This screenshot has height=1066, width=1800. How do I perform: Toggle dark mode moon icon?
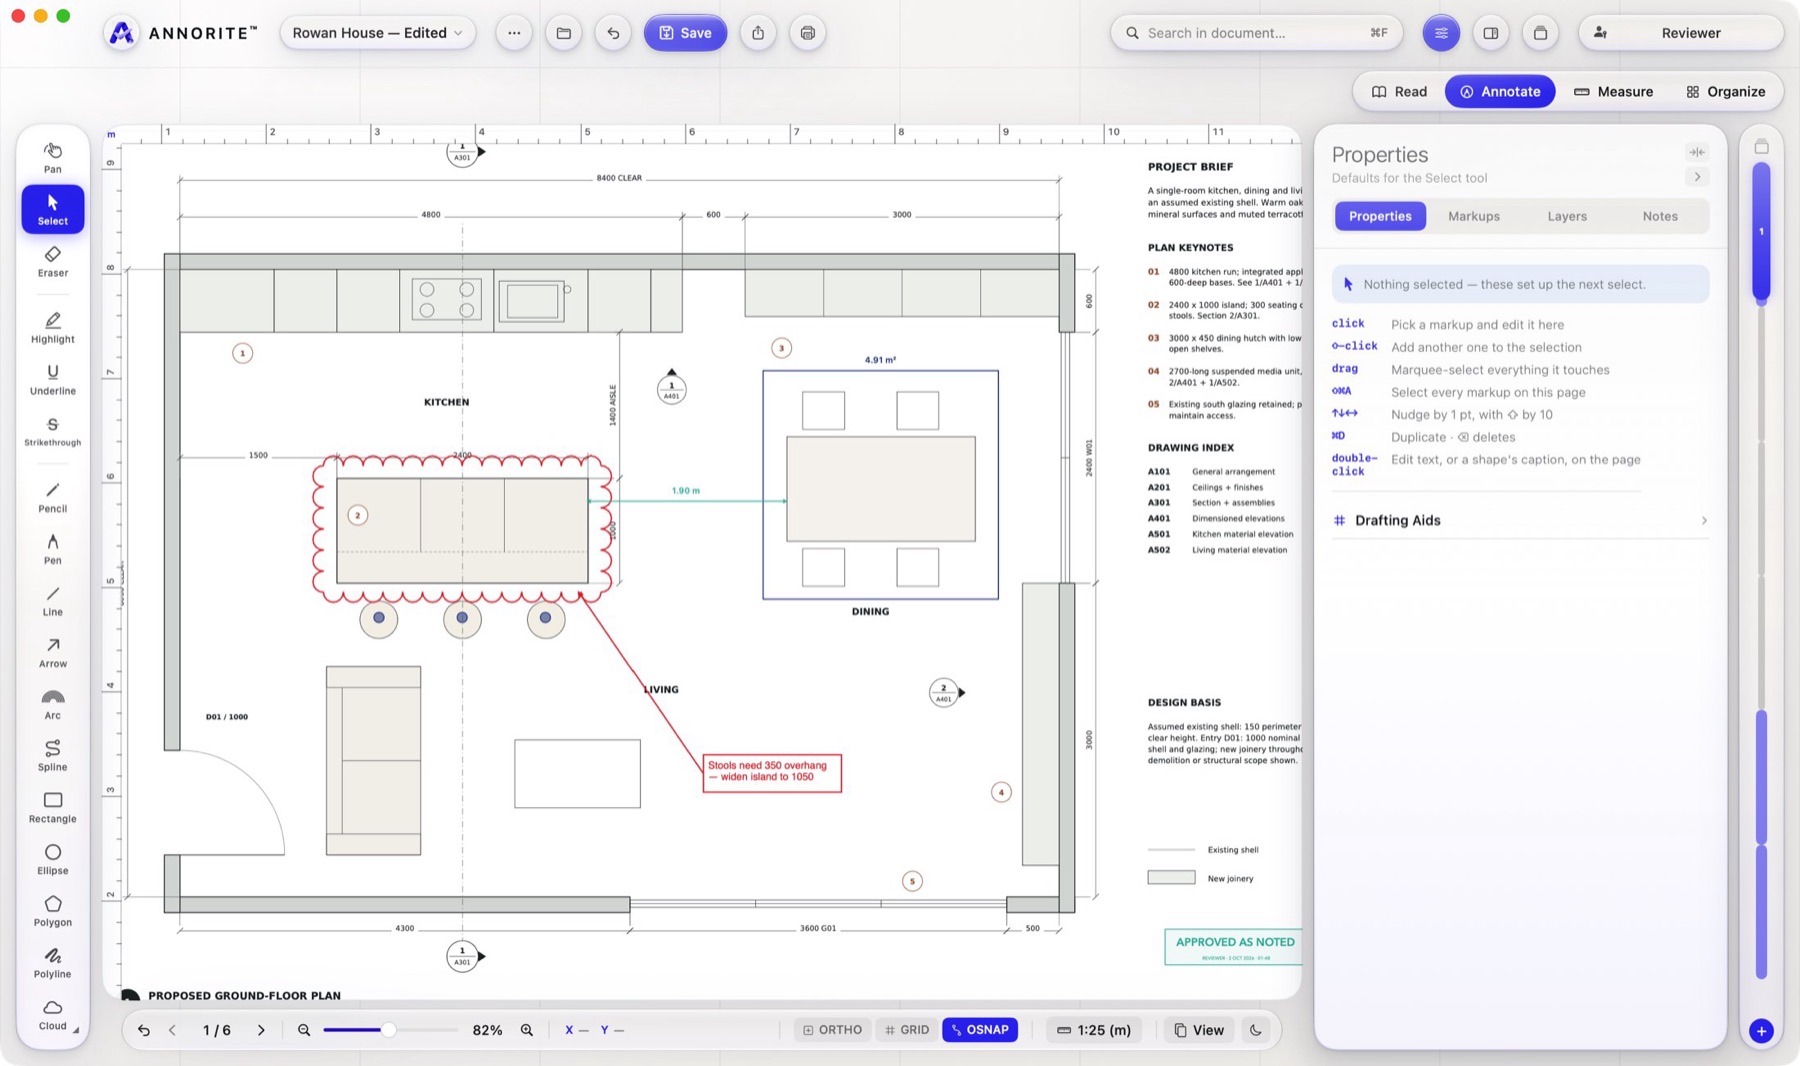(1256, 1030)
